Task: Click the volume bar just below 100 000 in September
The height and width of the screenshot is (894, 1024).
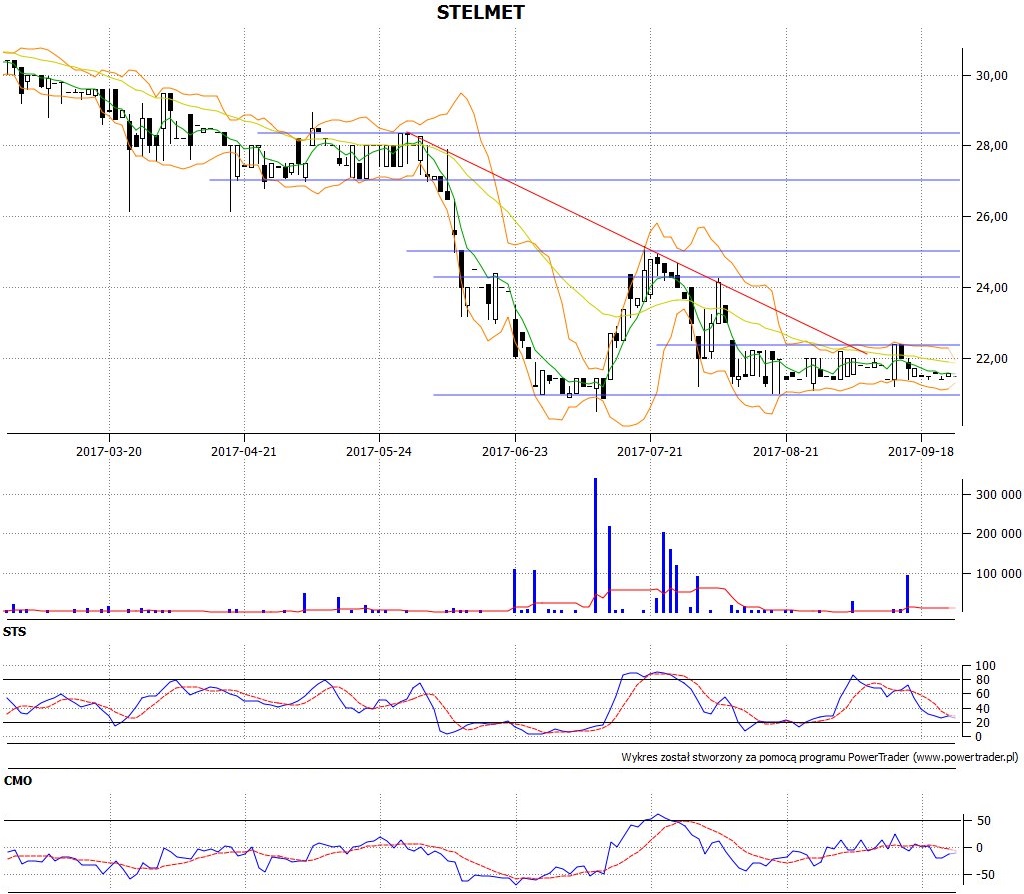Action: 907,594
